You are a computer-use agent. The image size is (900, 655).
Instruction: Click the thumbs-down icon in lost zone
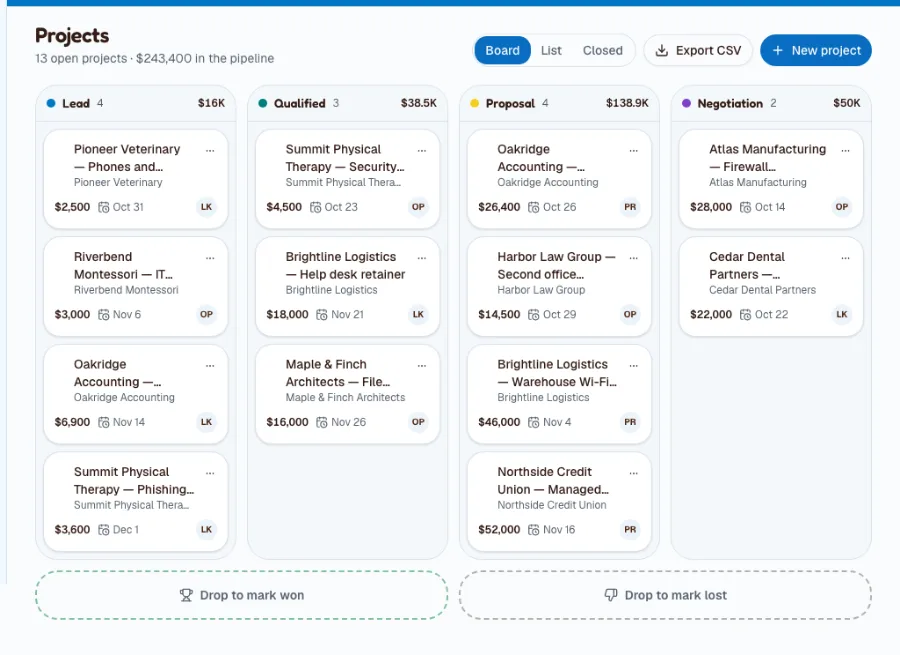(611, 595)
